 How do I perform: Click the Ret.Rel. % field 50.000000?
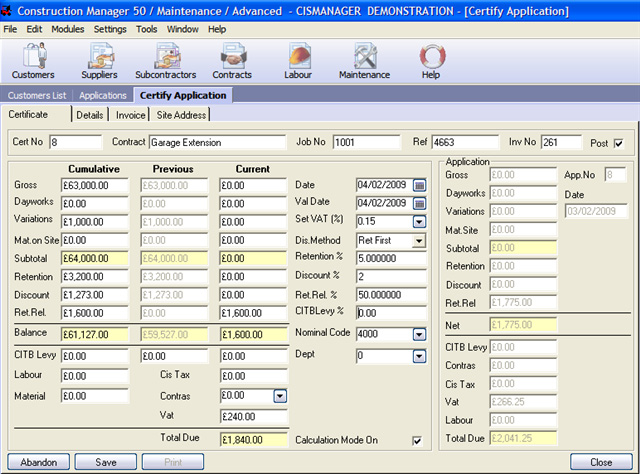click(x=391, y=295)
